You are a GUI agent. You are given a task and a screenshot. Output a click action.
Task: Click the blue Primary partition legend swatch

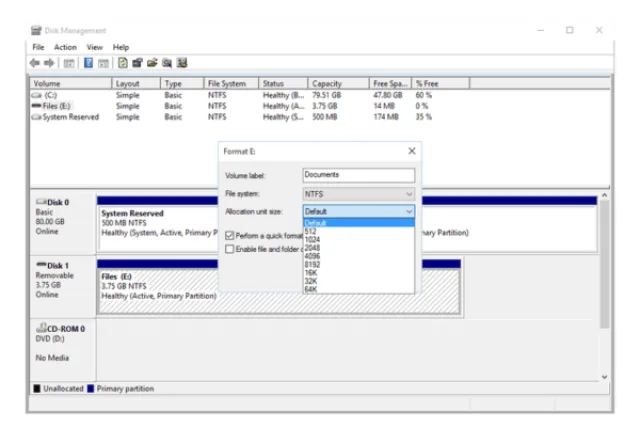click(91, 388)
